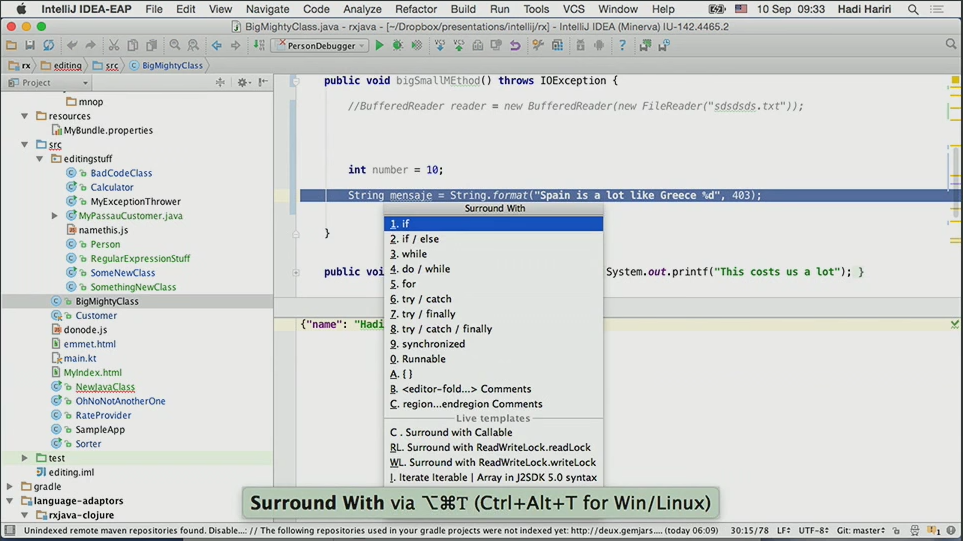
Task: Hide the Project tool window
Action: pos(263,82)
